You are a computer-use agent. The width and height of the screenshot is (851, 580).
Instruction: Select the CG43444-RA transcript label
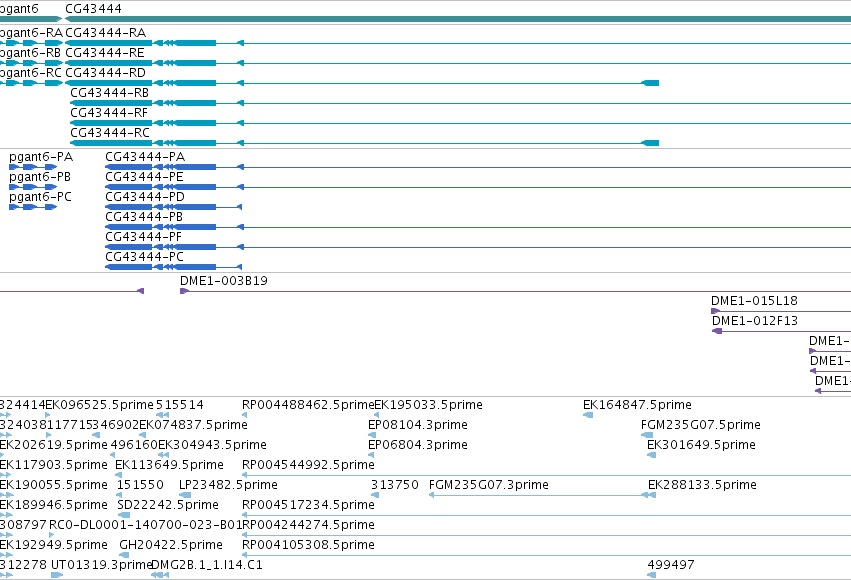point(105,33)
